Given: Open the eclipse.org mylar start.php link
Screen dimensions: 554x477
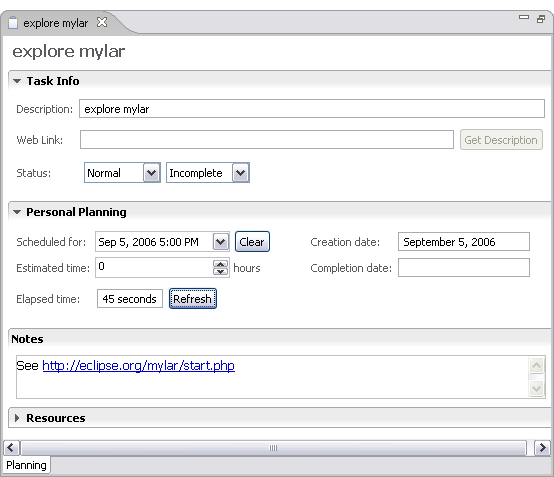Looking at the screenshot, I should coord(138,365).
